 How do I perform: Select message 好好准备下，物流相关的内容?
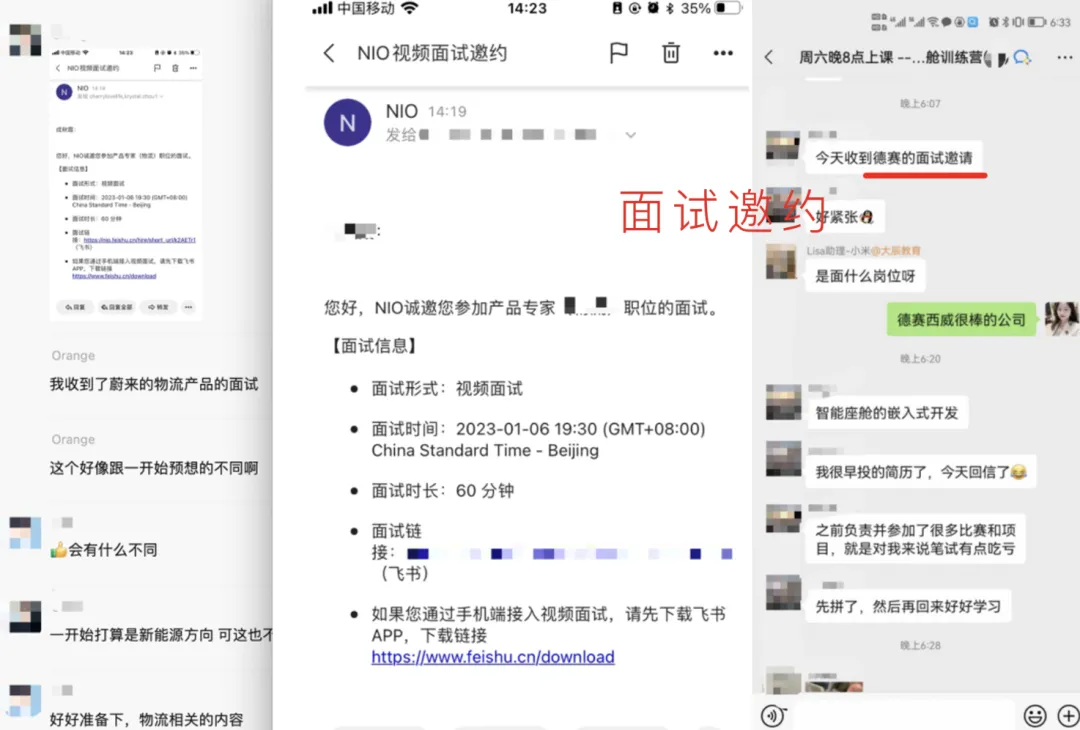pos(146,720)
